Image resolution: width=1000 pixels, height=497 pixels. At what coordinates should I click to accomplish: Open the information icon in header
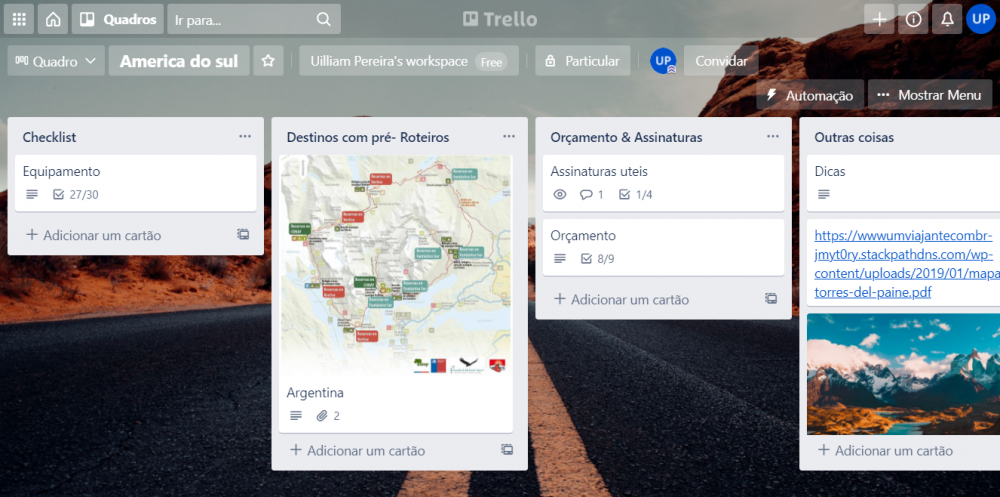click(913, 19)
